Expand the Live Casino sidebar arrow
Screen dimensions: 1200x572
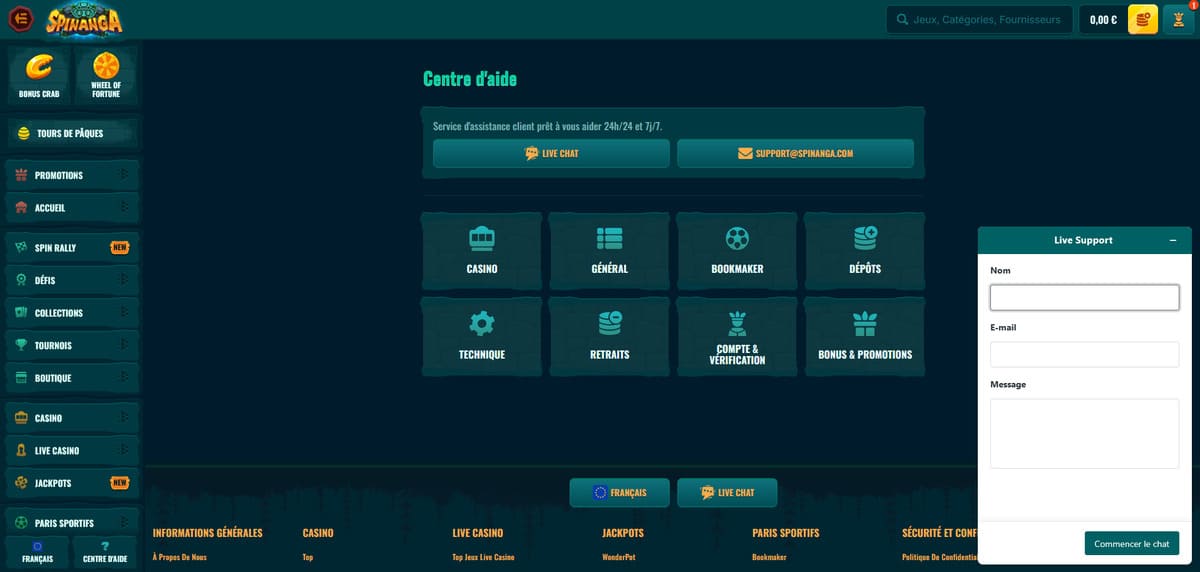(x=123, y=450)
